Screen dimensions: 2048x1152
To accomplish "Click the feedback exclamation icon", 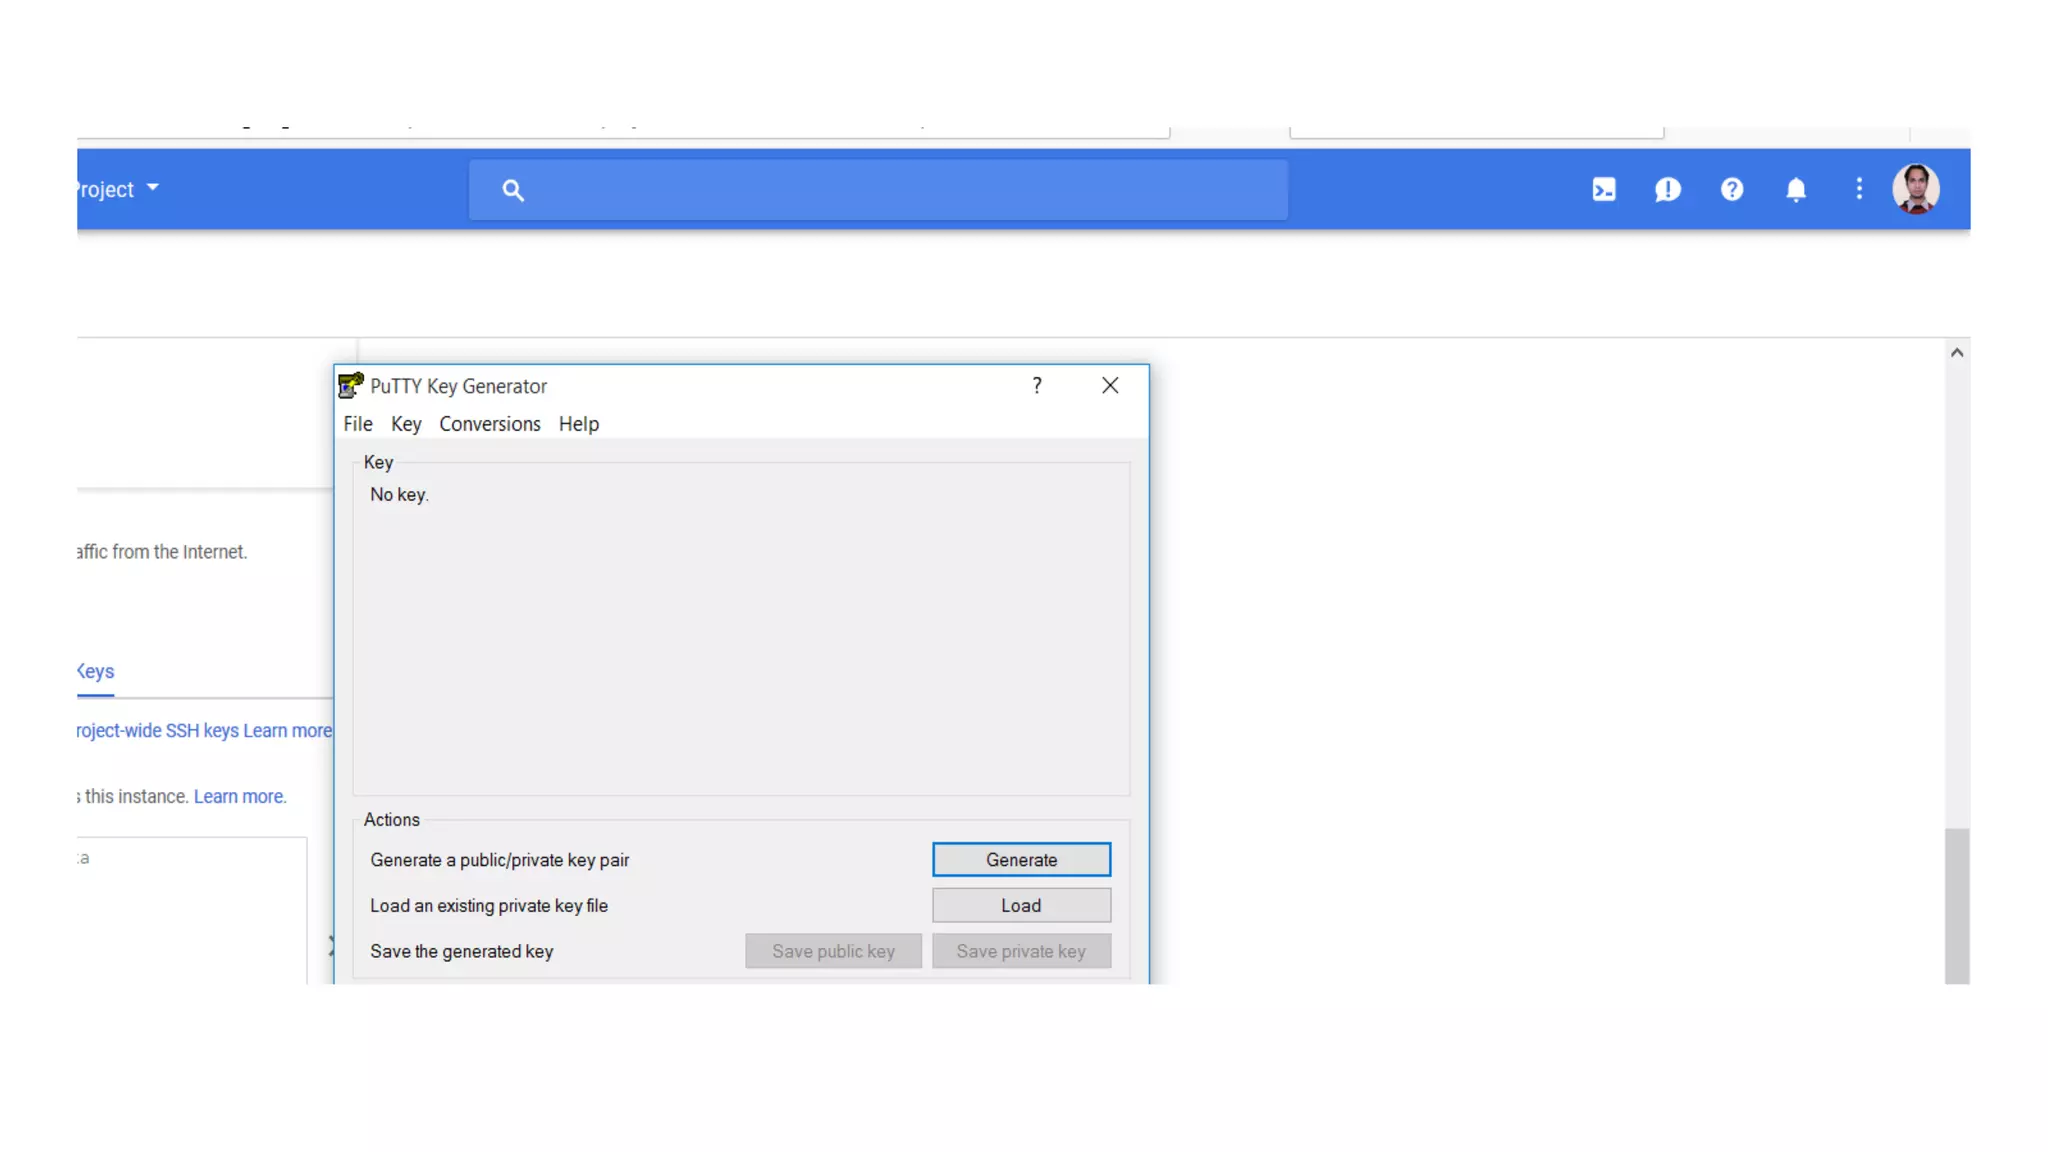I will [x=1667, y=190].
